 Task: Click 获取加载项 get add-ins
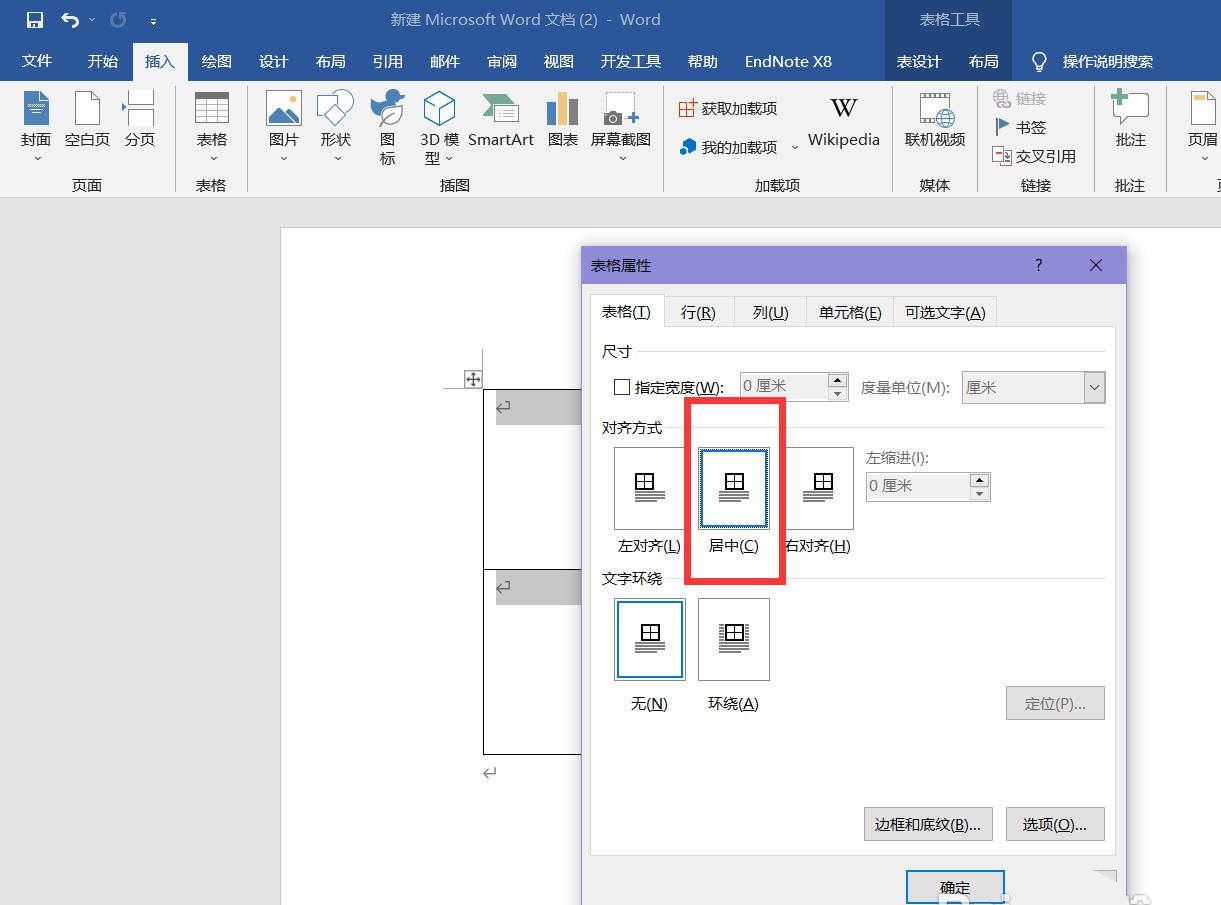tap(727, 108)
